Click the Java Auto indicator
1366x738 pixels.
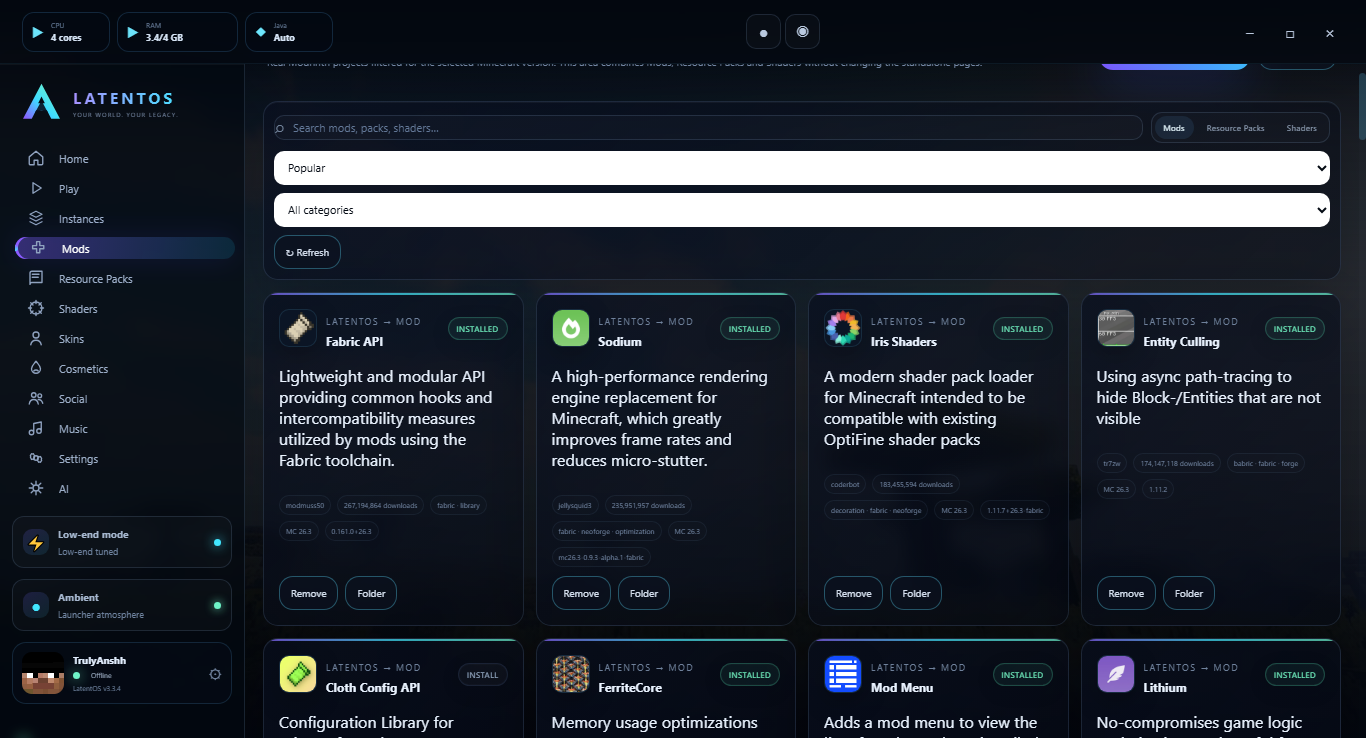pyautogui.click(x=288, y=32)
